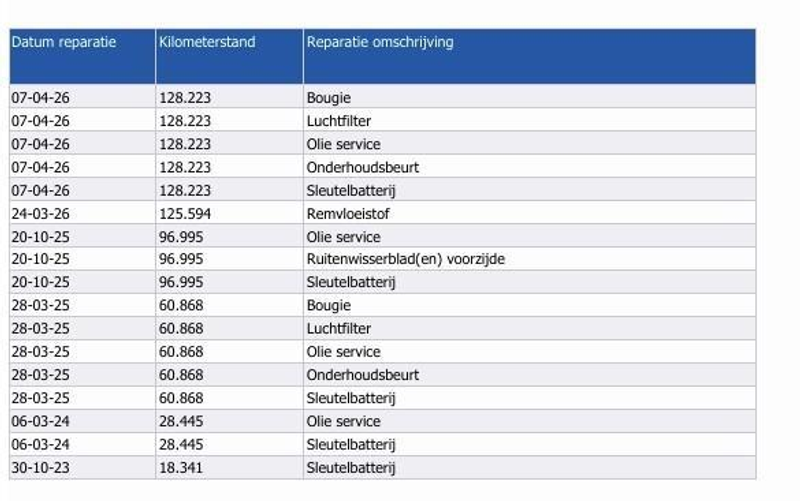Click the Onderhoudsbeurt entry dated 07-04-26
The width and height of the screenshot is (800, 501).
[x=362, y=167]
